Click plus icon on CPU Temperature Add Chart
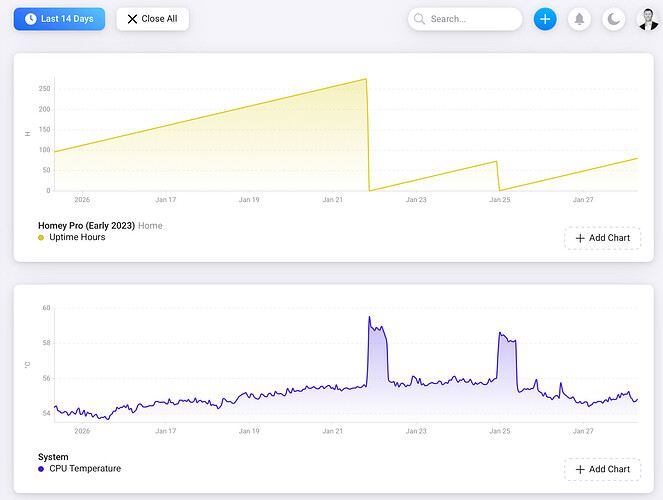Screen dimensions: 663x500 coord(580,469)
